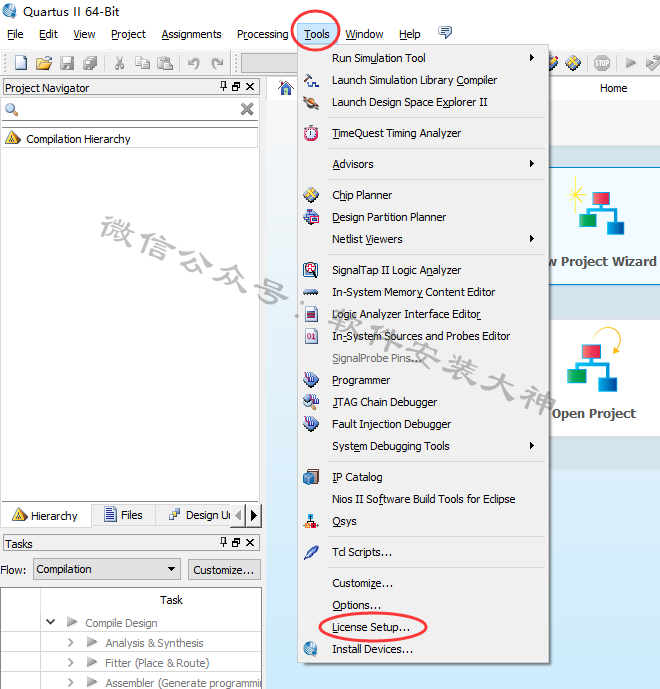
Task: Open the Flow Compilation dropdown
Action: click(107, 569)
